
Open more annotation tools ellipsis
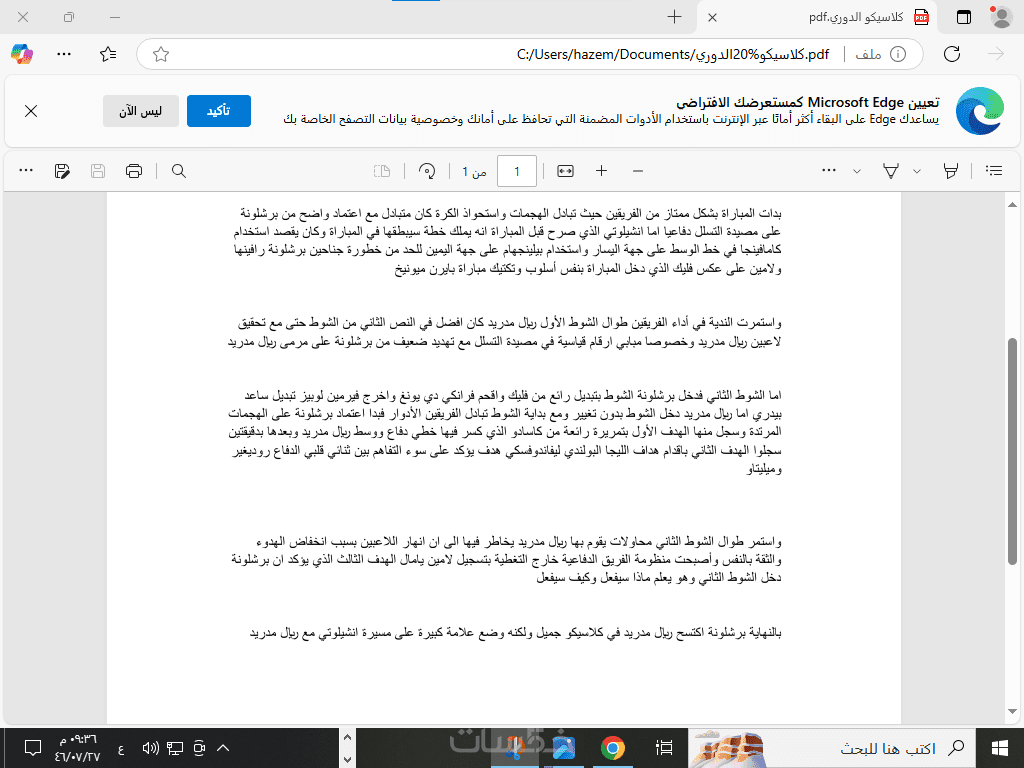[x=829, y=170]
